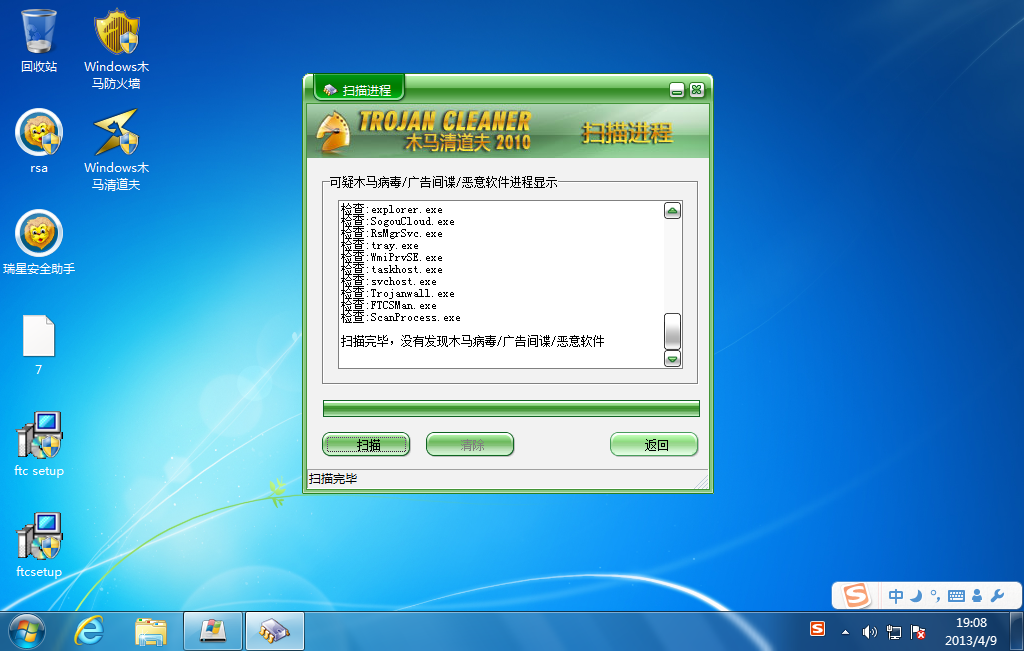Launch Internet Explorer from the taskbar

coord(89,631)
